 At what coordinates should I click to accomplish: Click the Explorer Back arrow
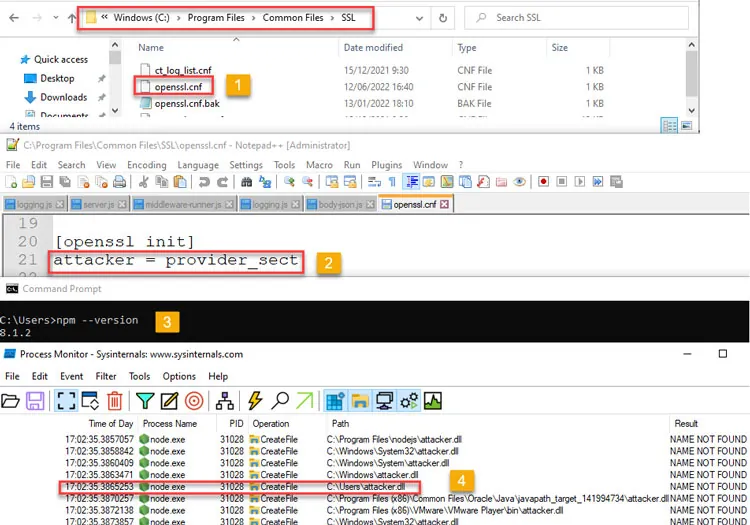pos(14,18)
